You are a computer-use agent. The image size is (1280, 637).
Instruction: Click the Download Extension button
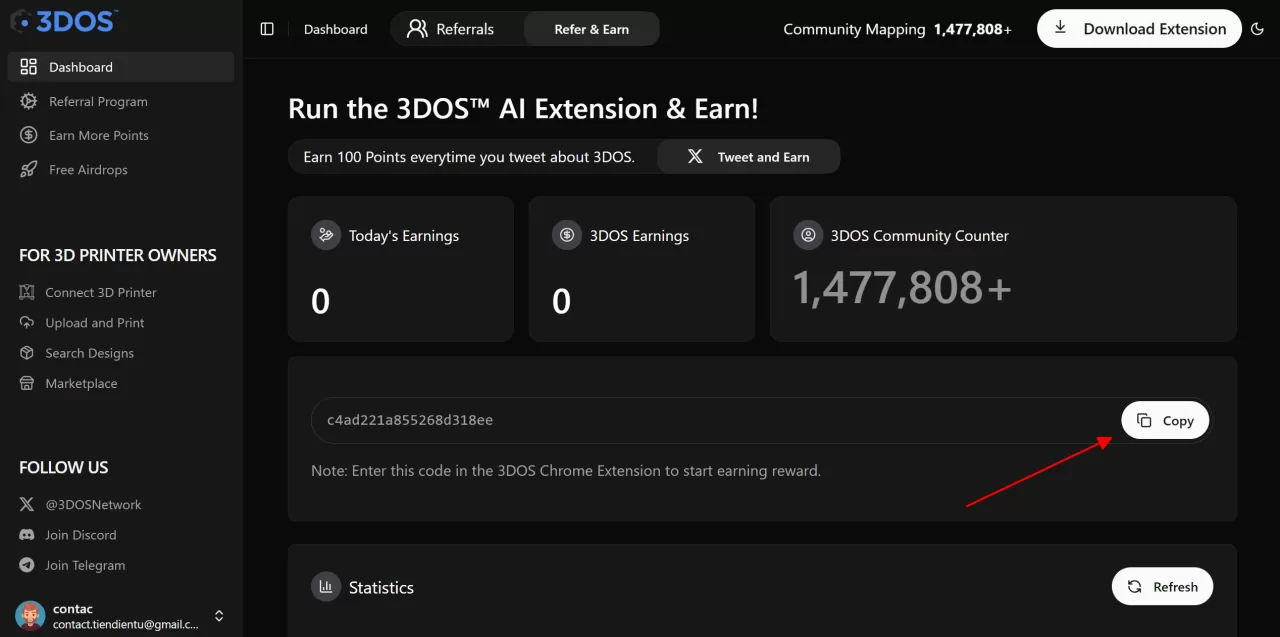[x=1139, y=29]
